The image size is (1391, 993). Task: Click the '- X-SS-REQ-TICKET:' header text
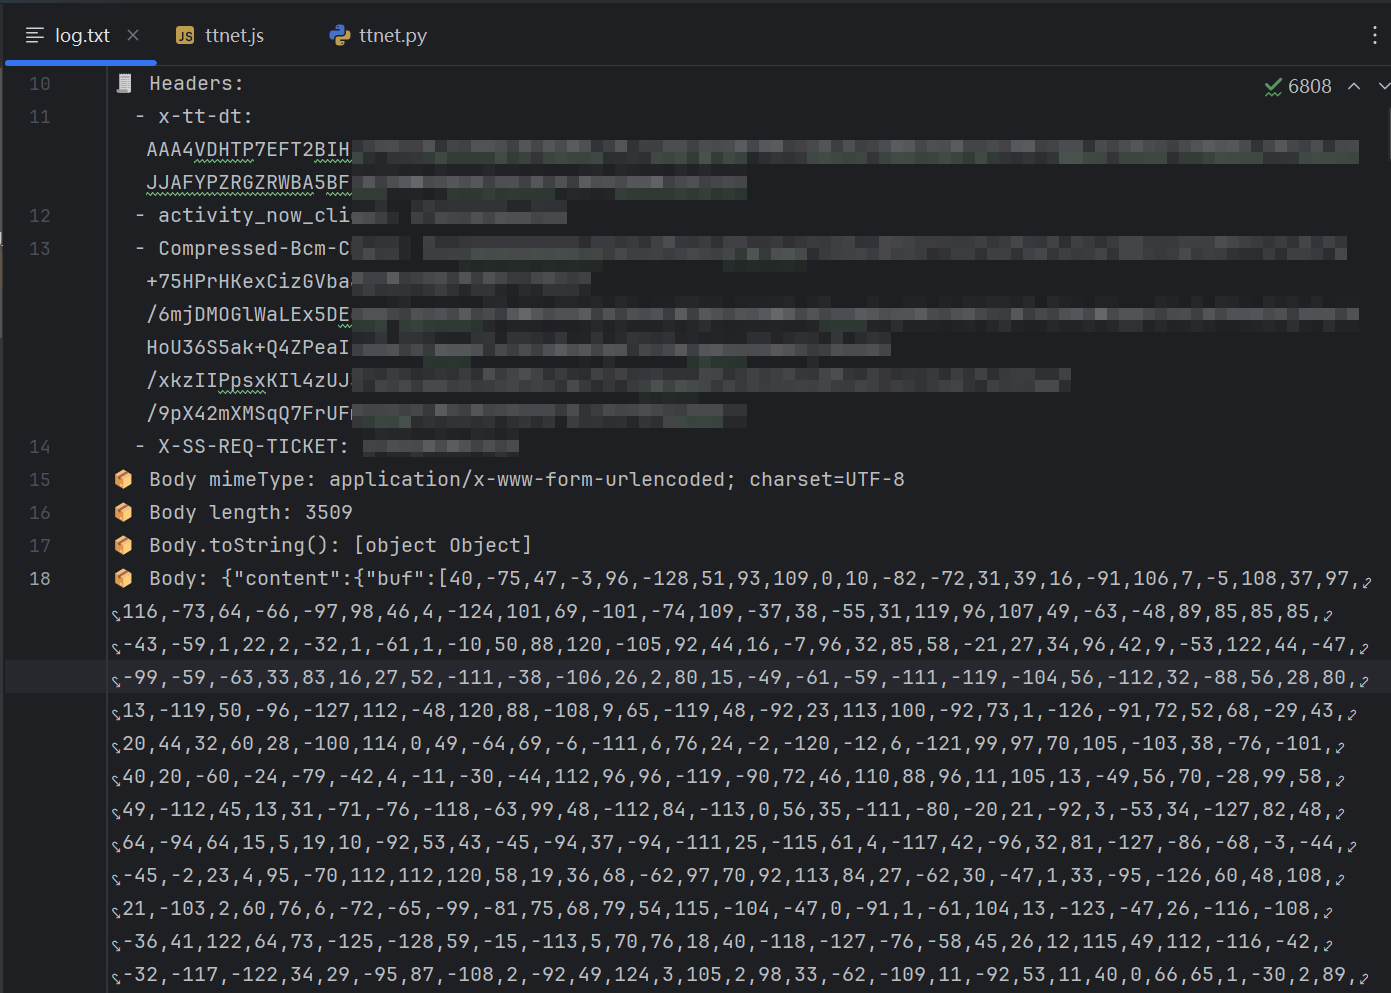pyautogui.click(x=242, y=447)
